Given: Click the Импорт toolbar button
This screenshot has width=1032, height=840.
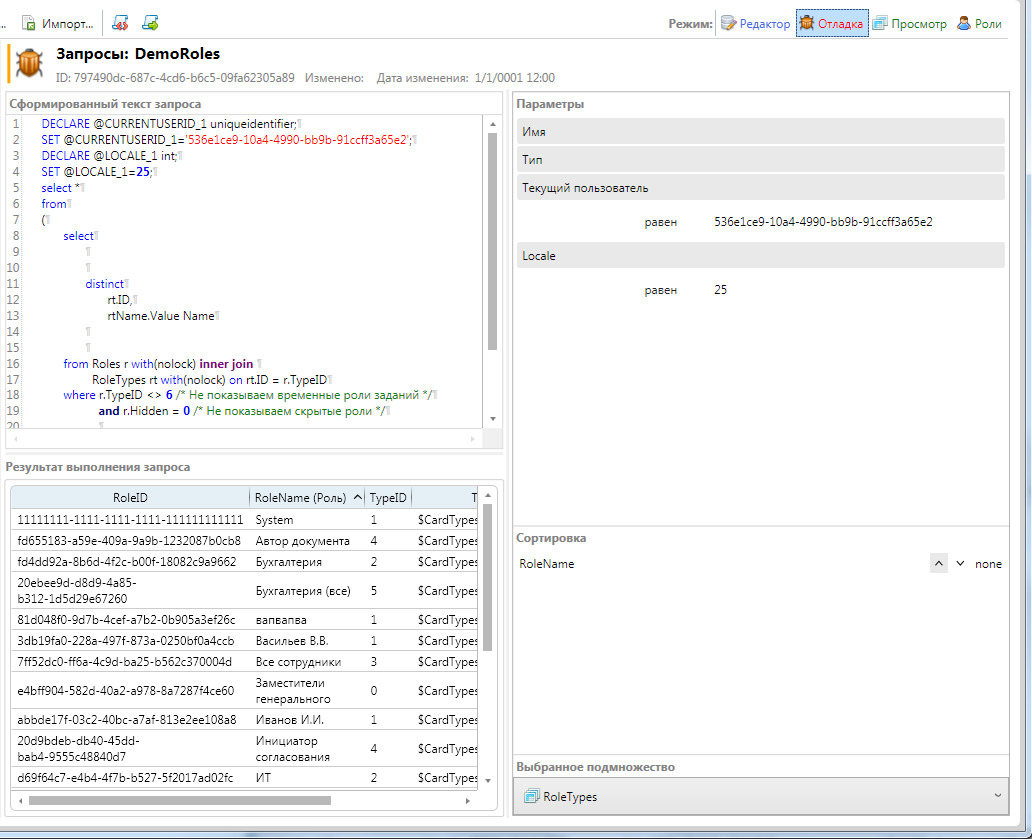Looking at the screenshot, I should (58, 23).
